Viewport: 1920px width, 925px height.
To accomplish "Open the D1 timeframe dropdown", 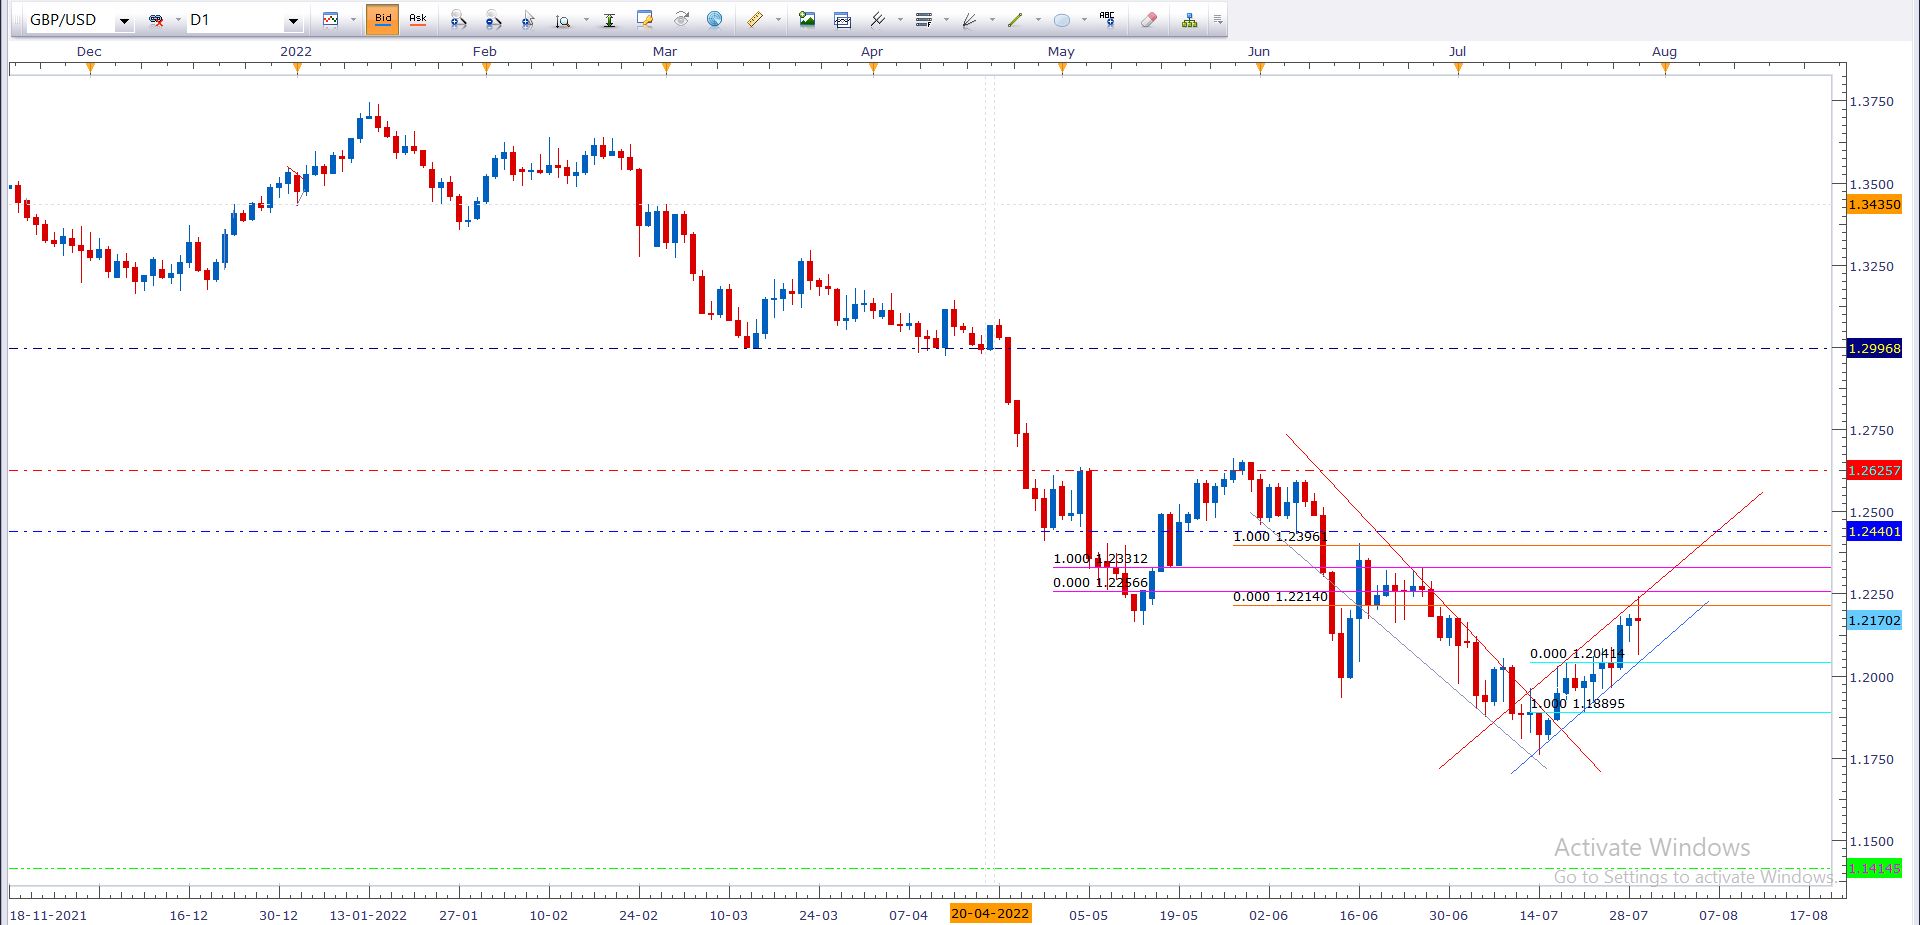I will pyautogui.click(x=293, y=21).
